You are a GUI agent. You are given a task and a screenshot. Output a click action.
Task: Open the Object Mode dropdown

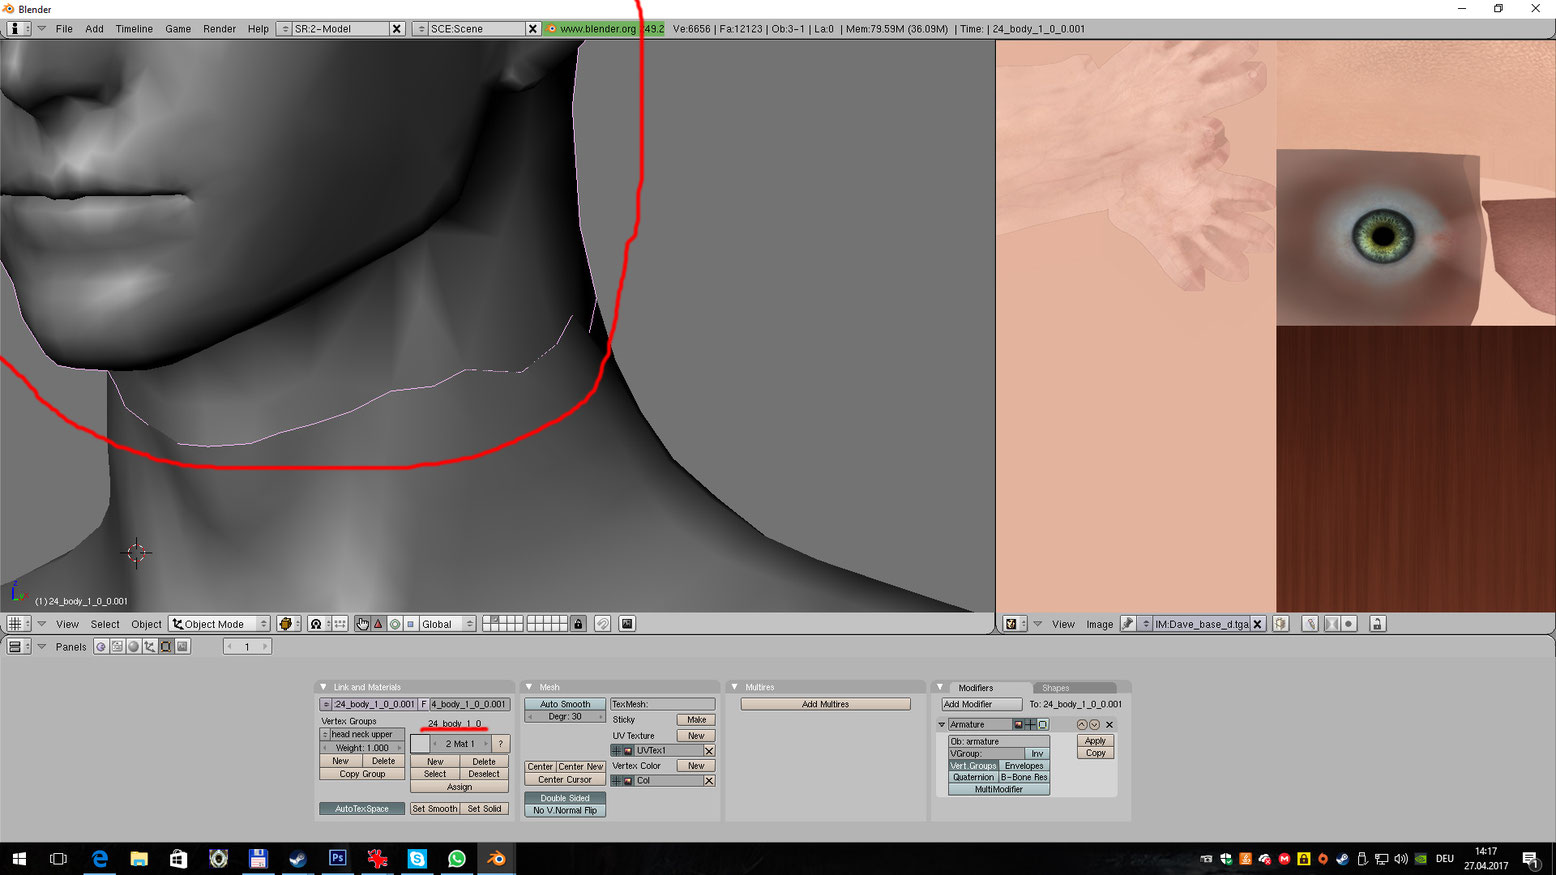(x=218, y=623)
